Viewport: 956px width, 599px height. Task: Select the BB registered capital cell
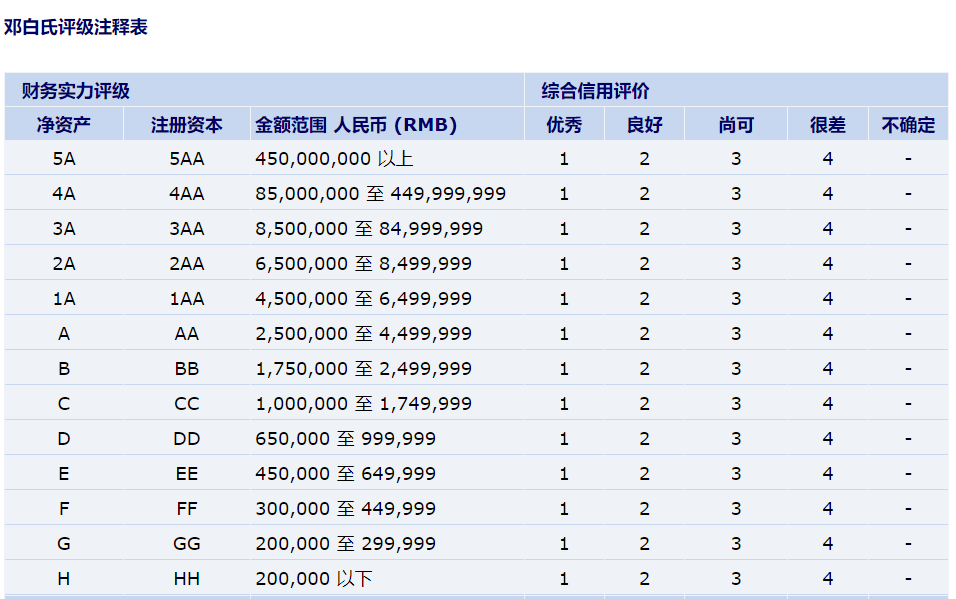tap(187, 368)
